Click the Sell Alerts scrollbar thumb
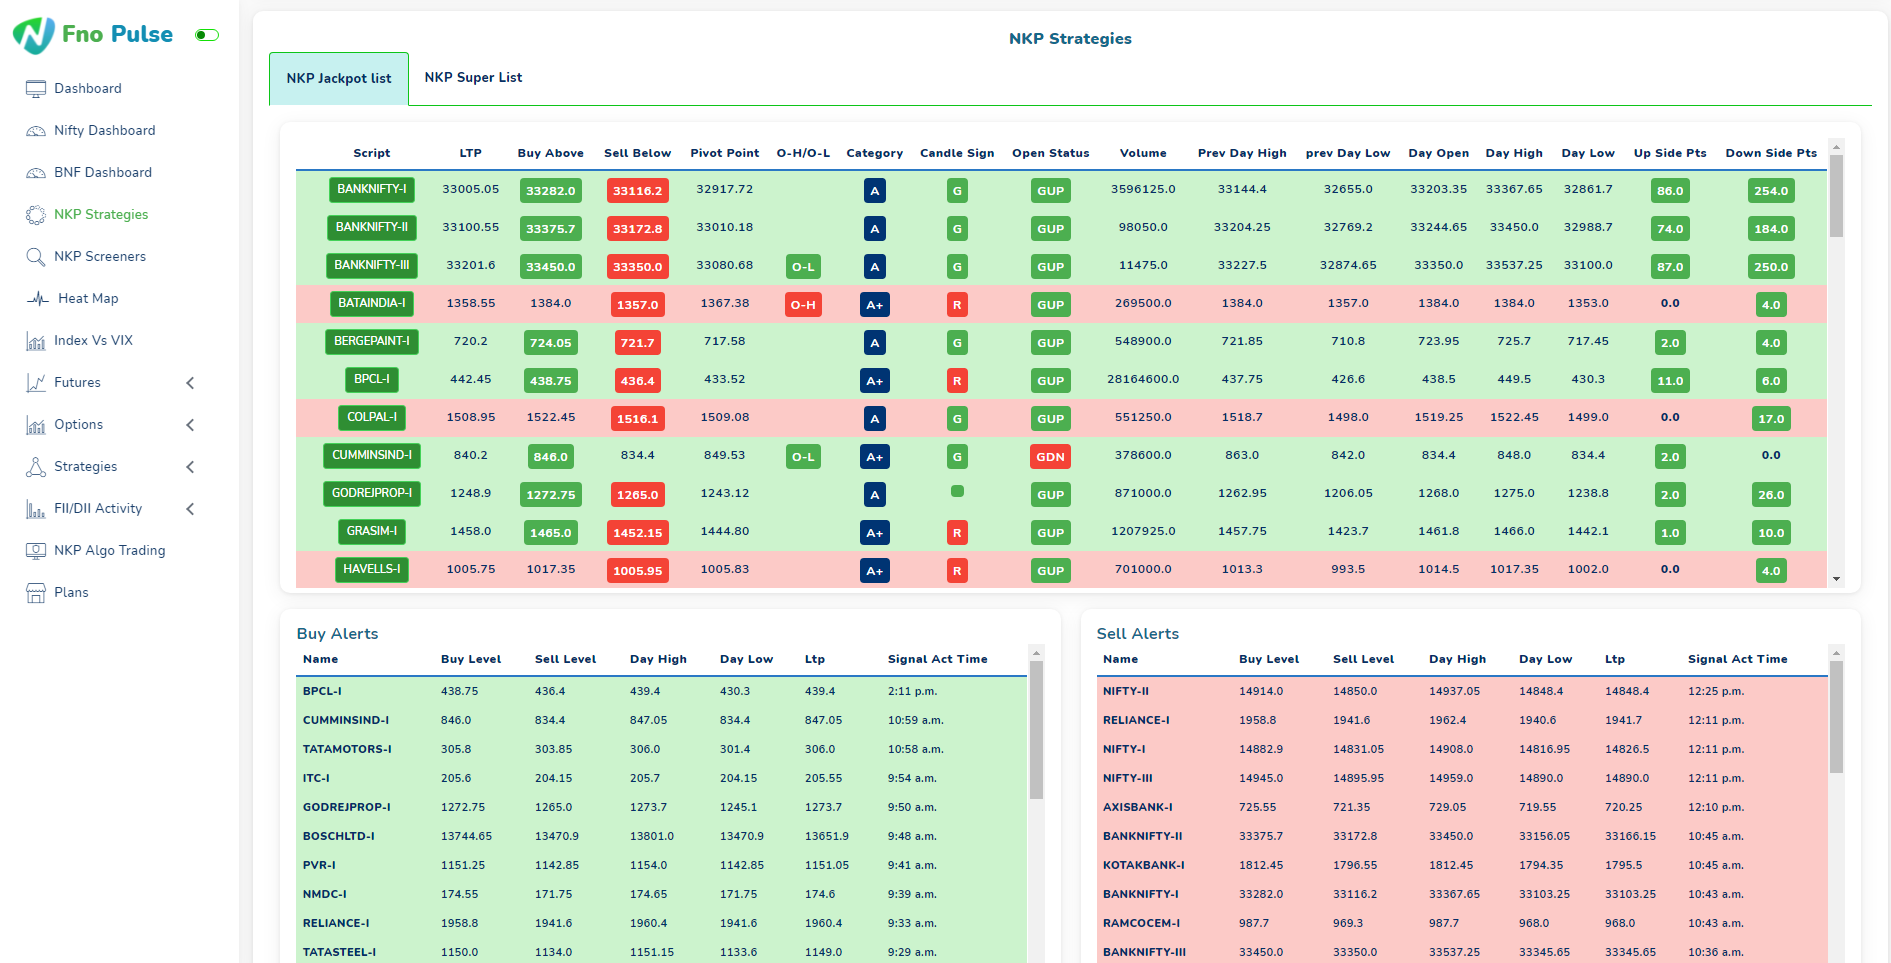The height and width of the screenshot is (963, 1891). coord(1836,718)
